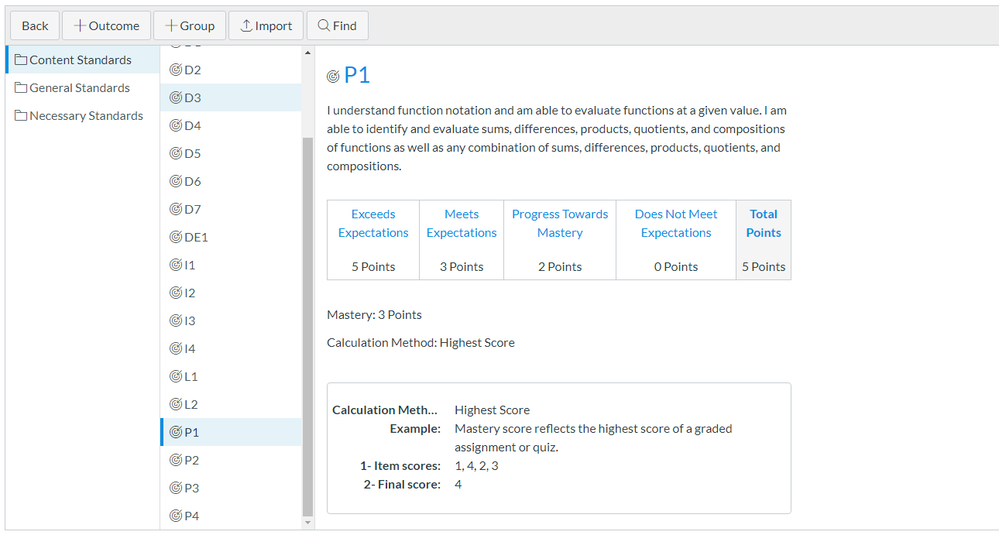Viewport: 999px width, 538px height.
Task: Create a new Group
Action: click(x=190, y=26)
